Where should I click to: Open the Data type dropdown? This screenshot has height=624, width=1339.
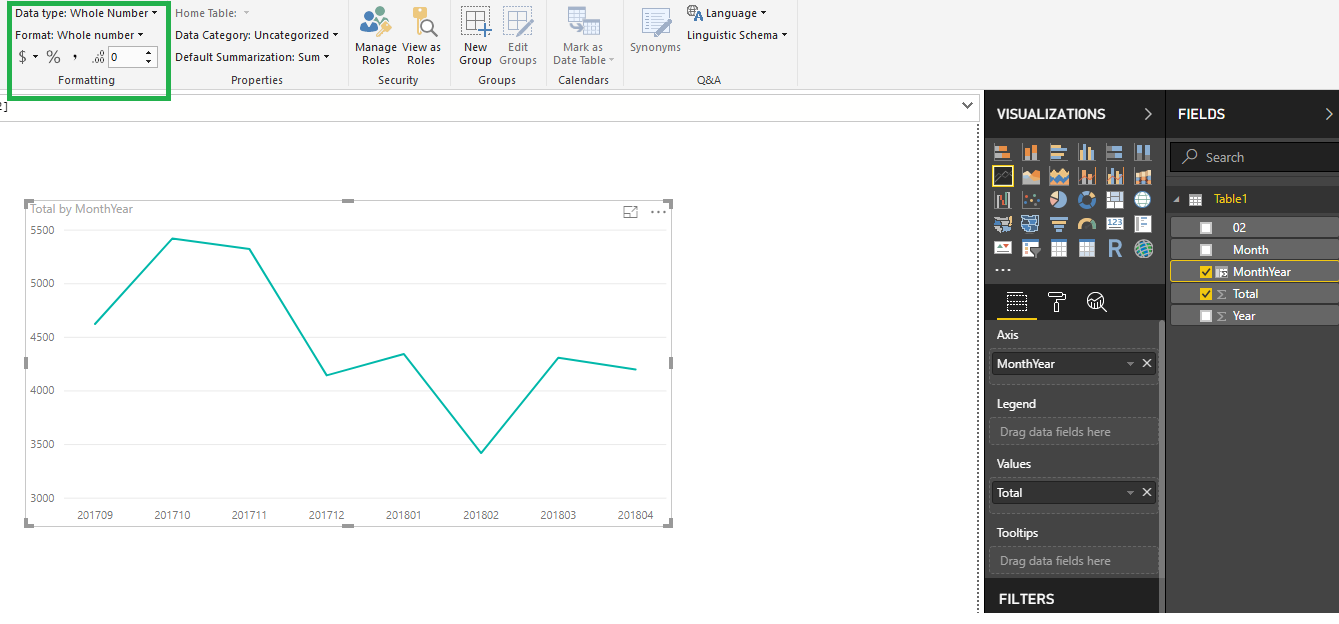pyautogui.click(x=86, y=13)
